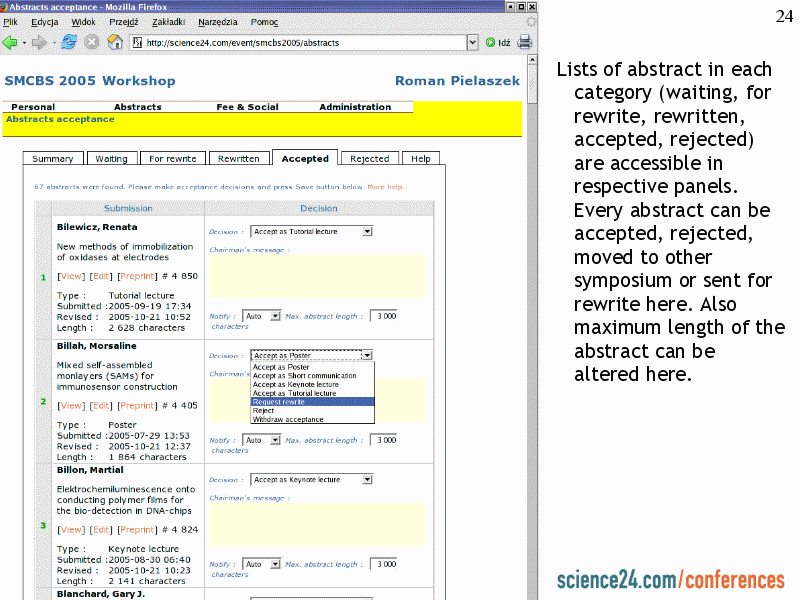Click the 'More help...' link
The height and width of the screenshot is (600, 800).
coord(386,187)
